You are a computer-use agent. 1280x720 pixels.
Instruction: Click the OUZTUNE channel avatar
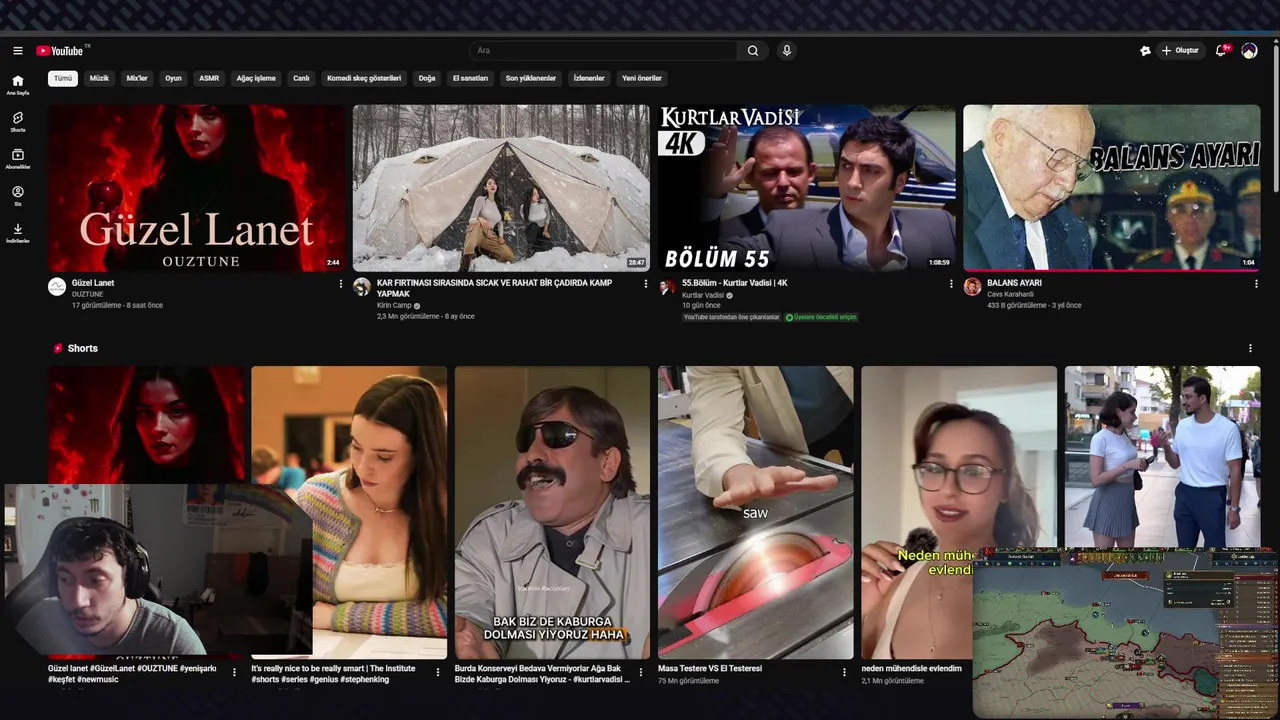[x=57, y=287]
